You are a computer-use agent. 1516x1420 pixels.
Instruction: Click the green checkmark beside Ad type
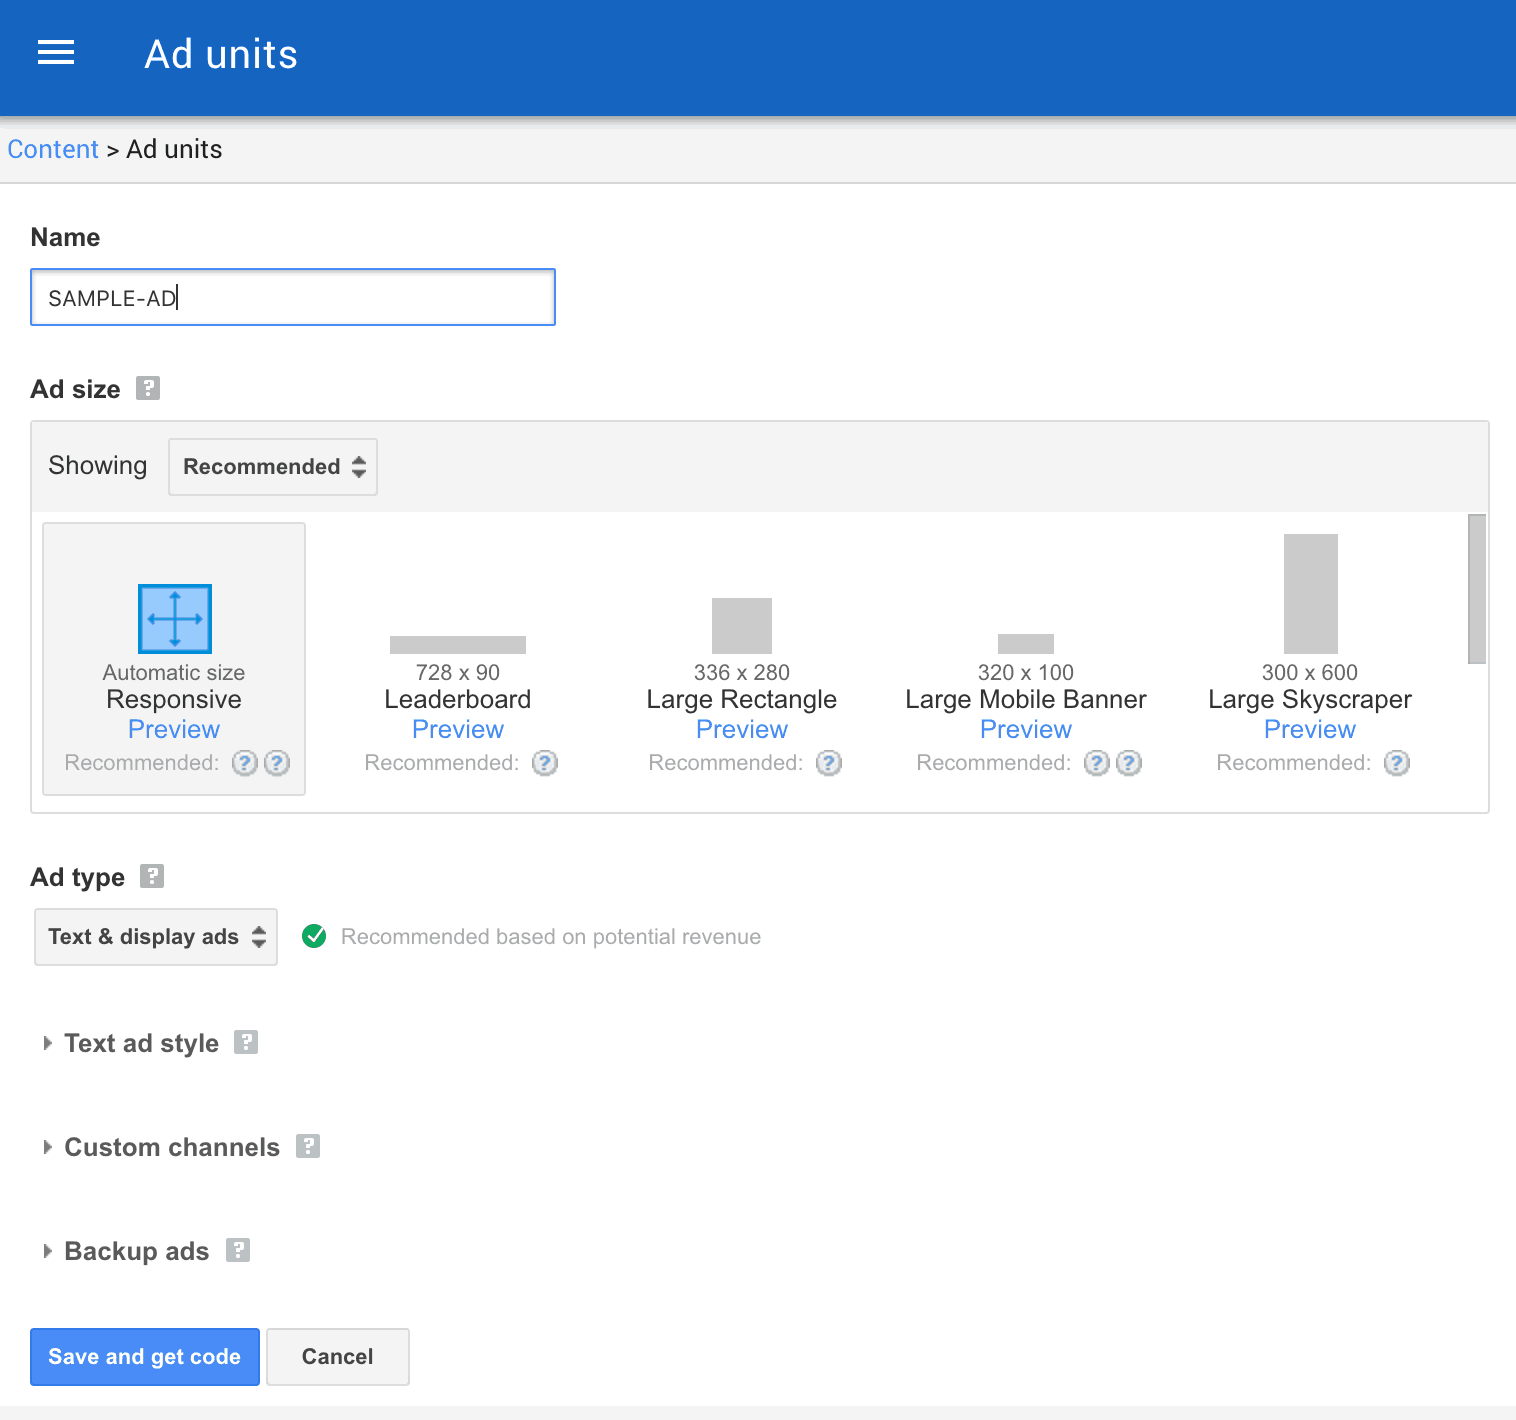tap(314, 936)
